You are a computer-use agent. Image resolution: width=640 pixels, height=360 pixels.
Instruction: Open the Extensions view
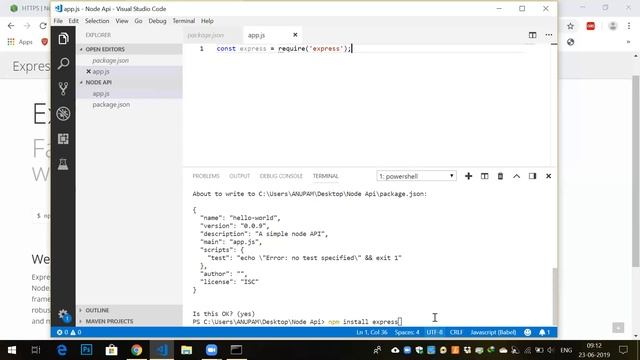click(x=63, y=139)
